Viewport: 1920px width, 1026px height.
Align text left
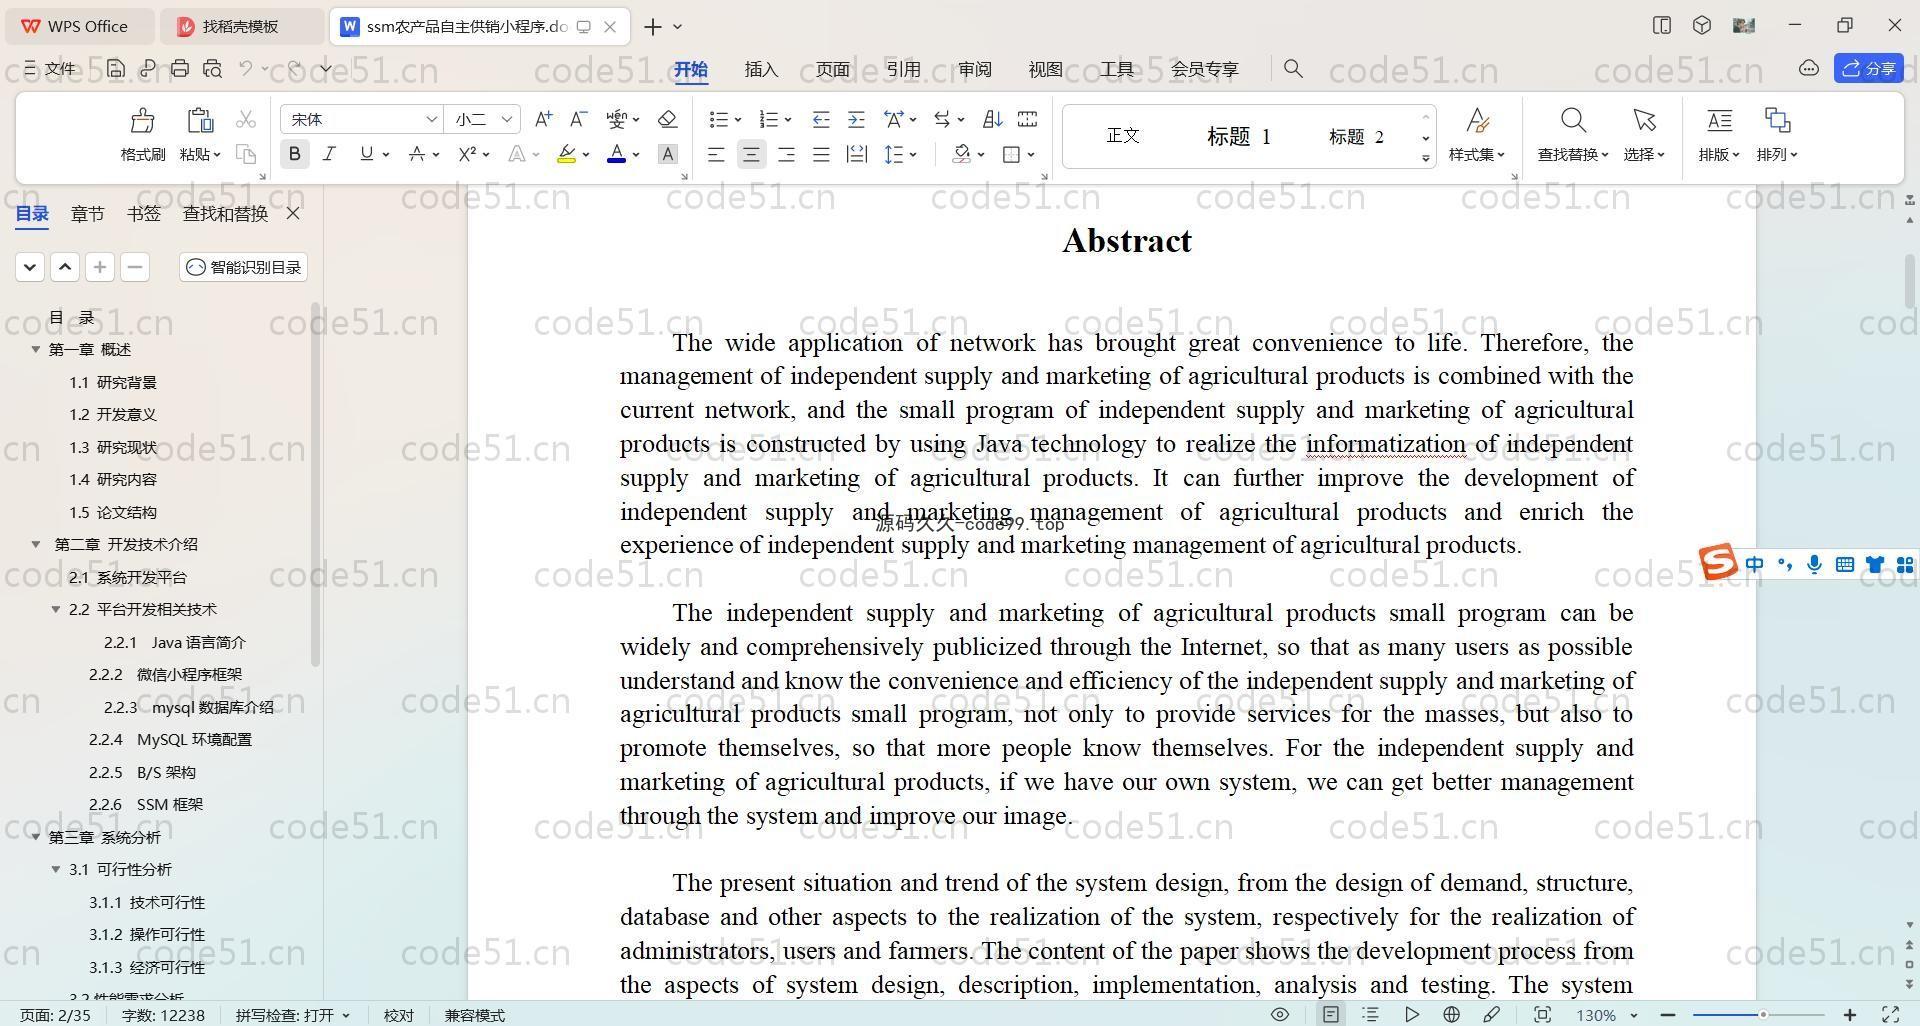click(x=716, y=154)
